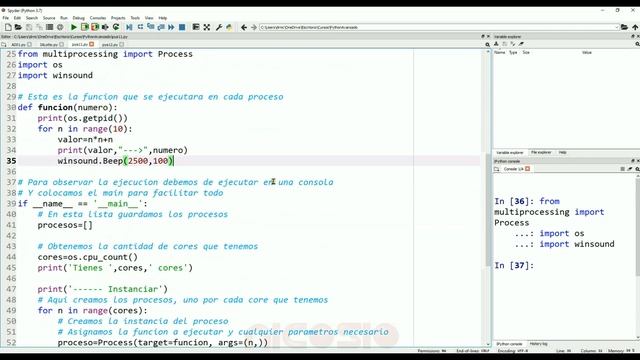
Task: Open the Help menu
Action: [162, 18]
